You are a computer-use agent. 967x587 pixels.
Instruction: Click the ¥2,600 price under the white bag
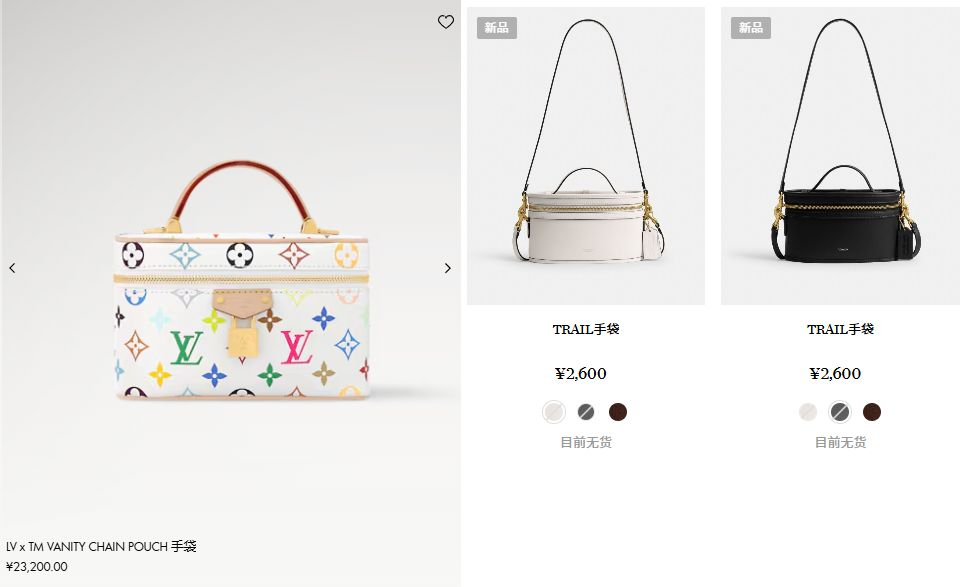pos(581,374)
